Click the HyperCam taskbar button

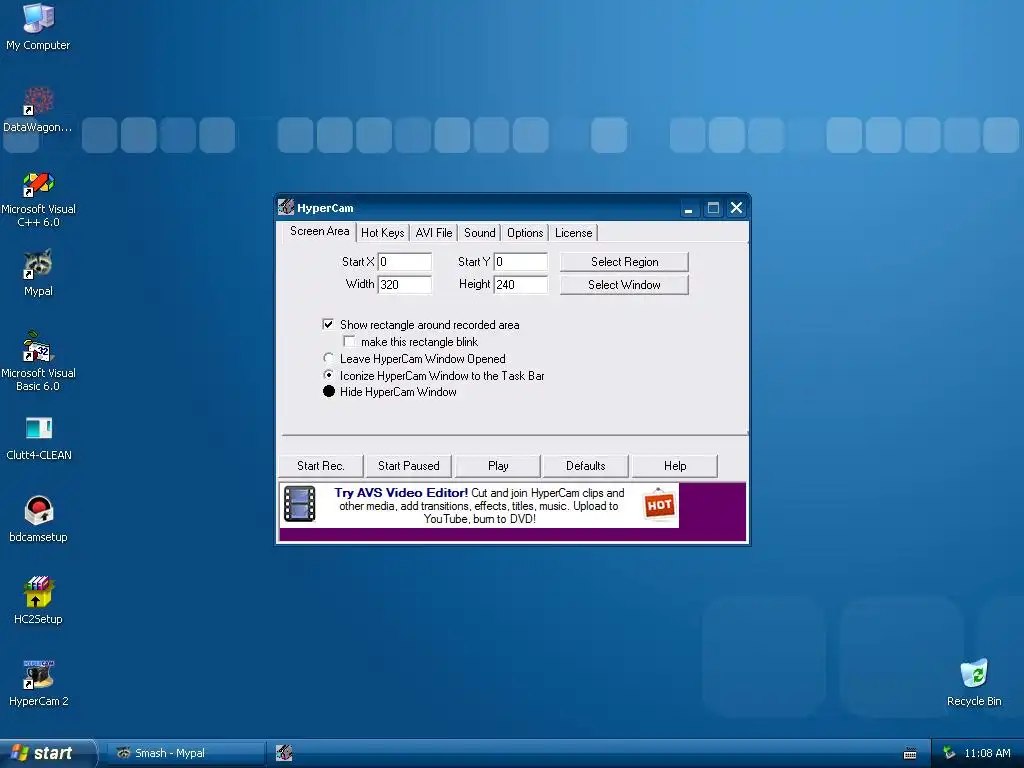[x=284, y=753]
